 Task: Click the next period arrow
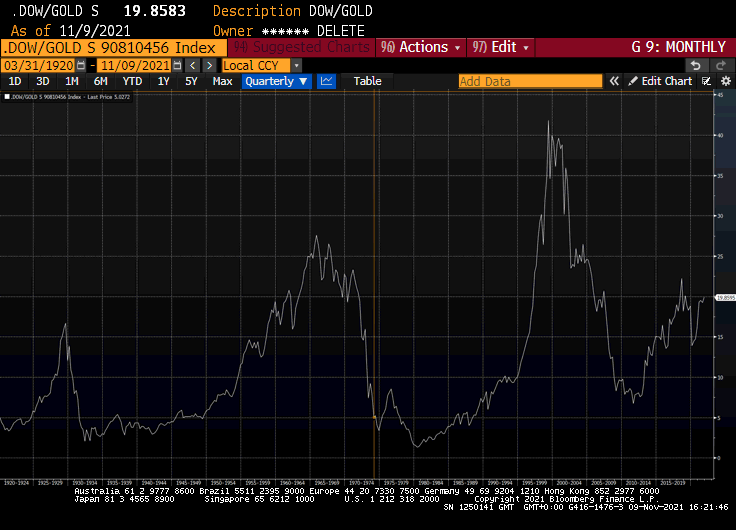point(209,65)
